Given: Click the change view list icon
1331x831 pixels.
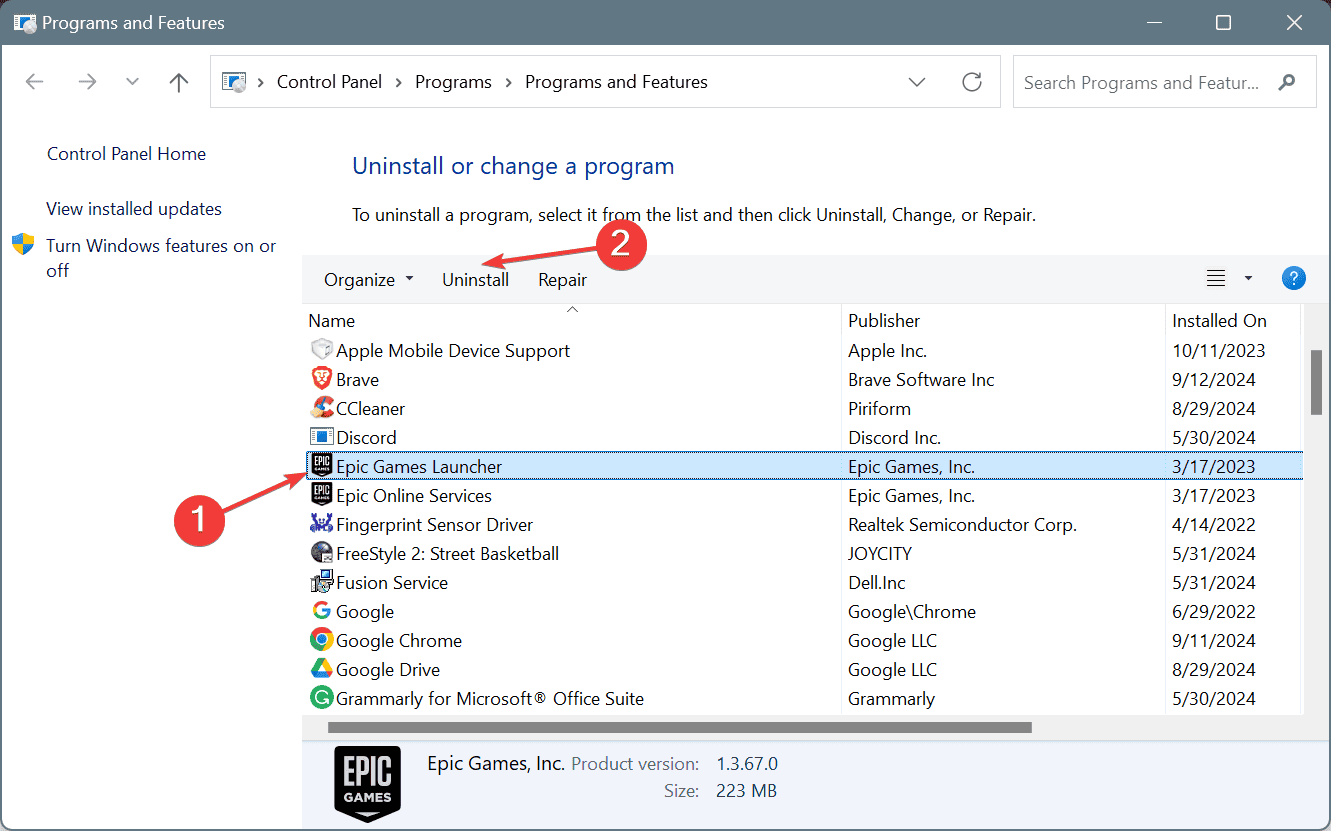Looking at the screenshot, I should pos(1216,278).
